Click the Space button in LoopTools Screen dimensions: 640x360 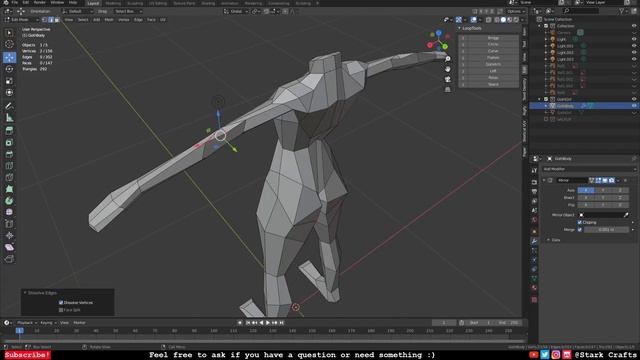click(493, 84)
